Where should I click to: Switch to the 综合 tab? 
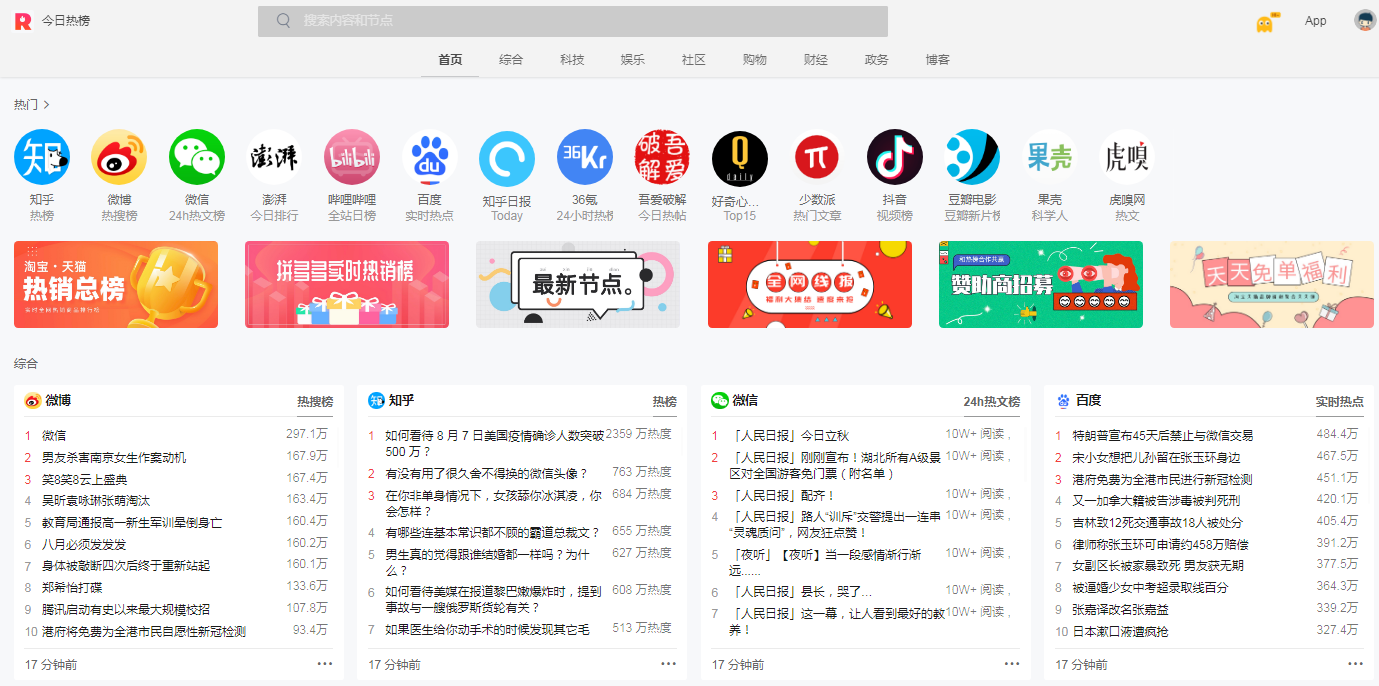pos(511,60)
